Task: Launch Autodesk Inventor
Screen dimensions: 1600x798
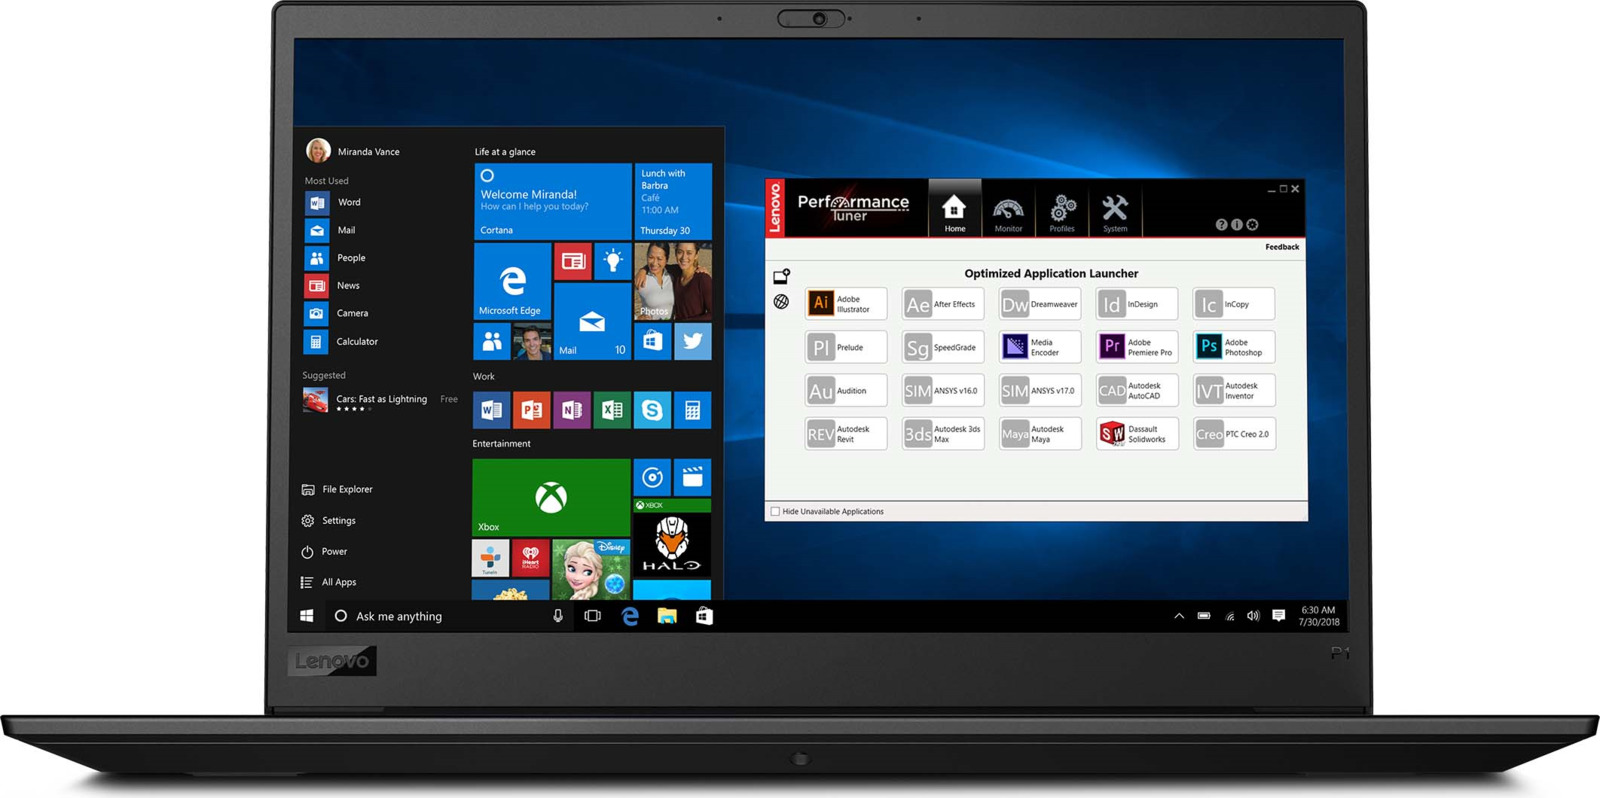Action: click(1234, 391)
